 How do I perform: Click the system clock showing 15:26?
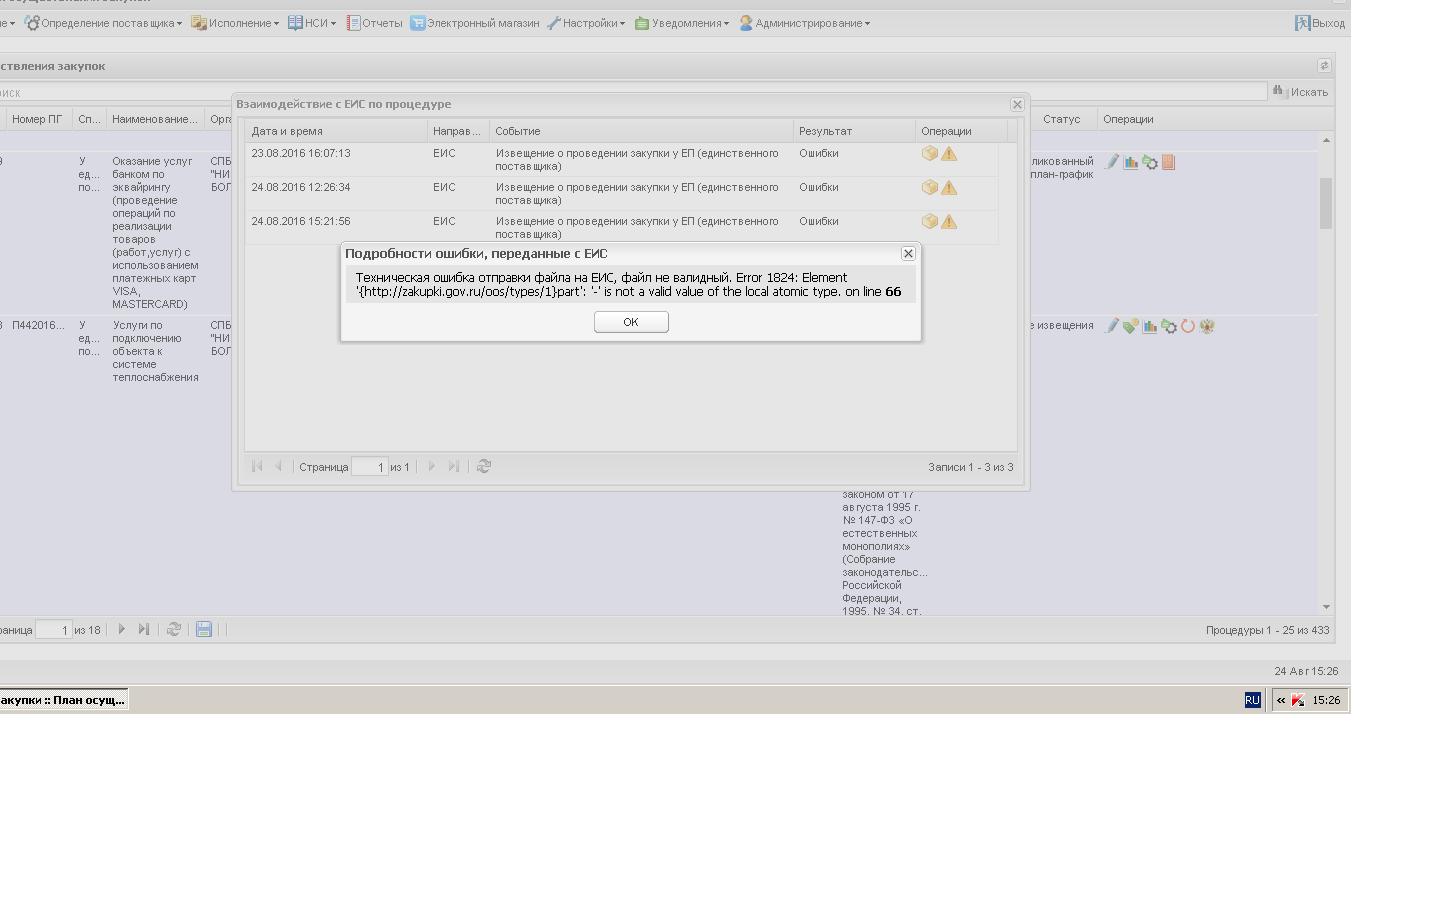[x=1326, y=700]
